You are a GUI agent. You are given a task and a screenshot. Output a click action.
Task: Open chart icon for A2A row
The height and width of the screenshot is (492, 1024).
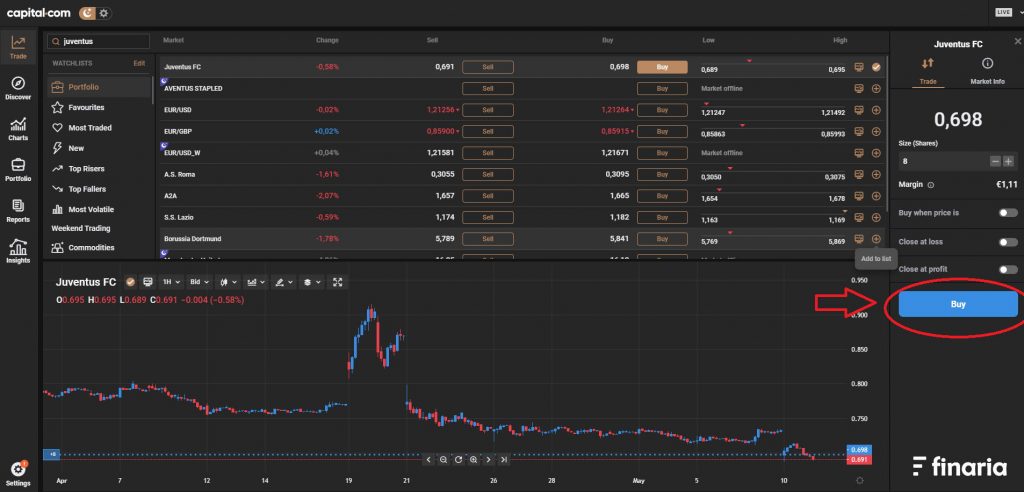(859, 196)
